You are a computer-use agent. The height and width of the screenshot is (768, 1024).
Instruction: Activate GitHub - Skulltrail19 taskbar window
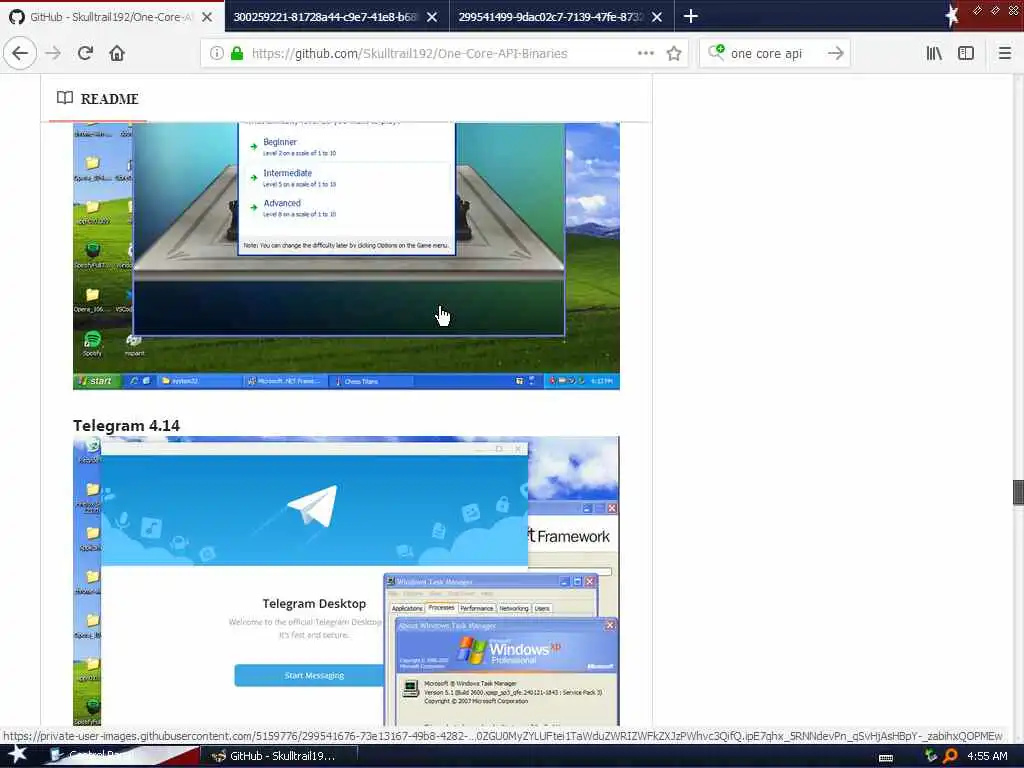(x=278, y=756)
